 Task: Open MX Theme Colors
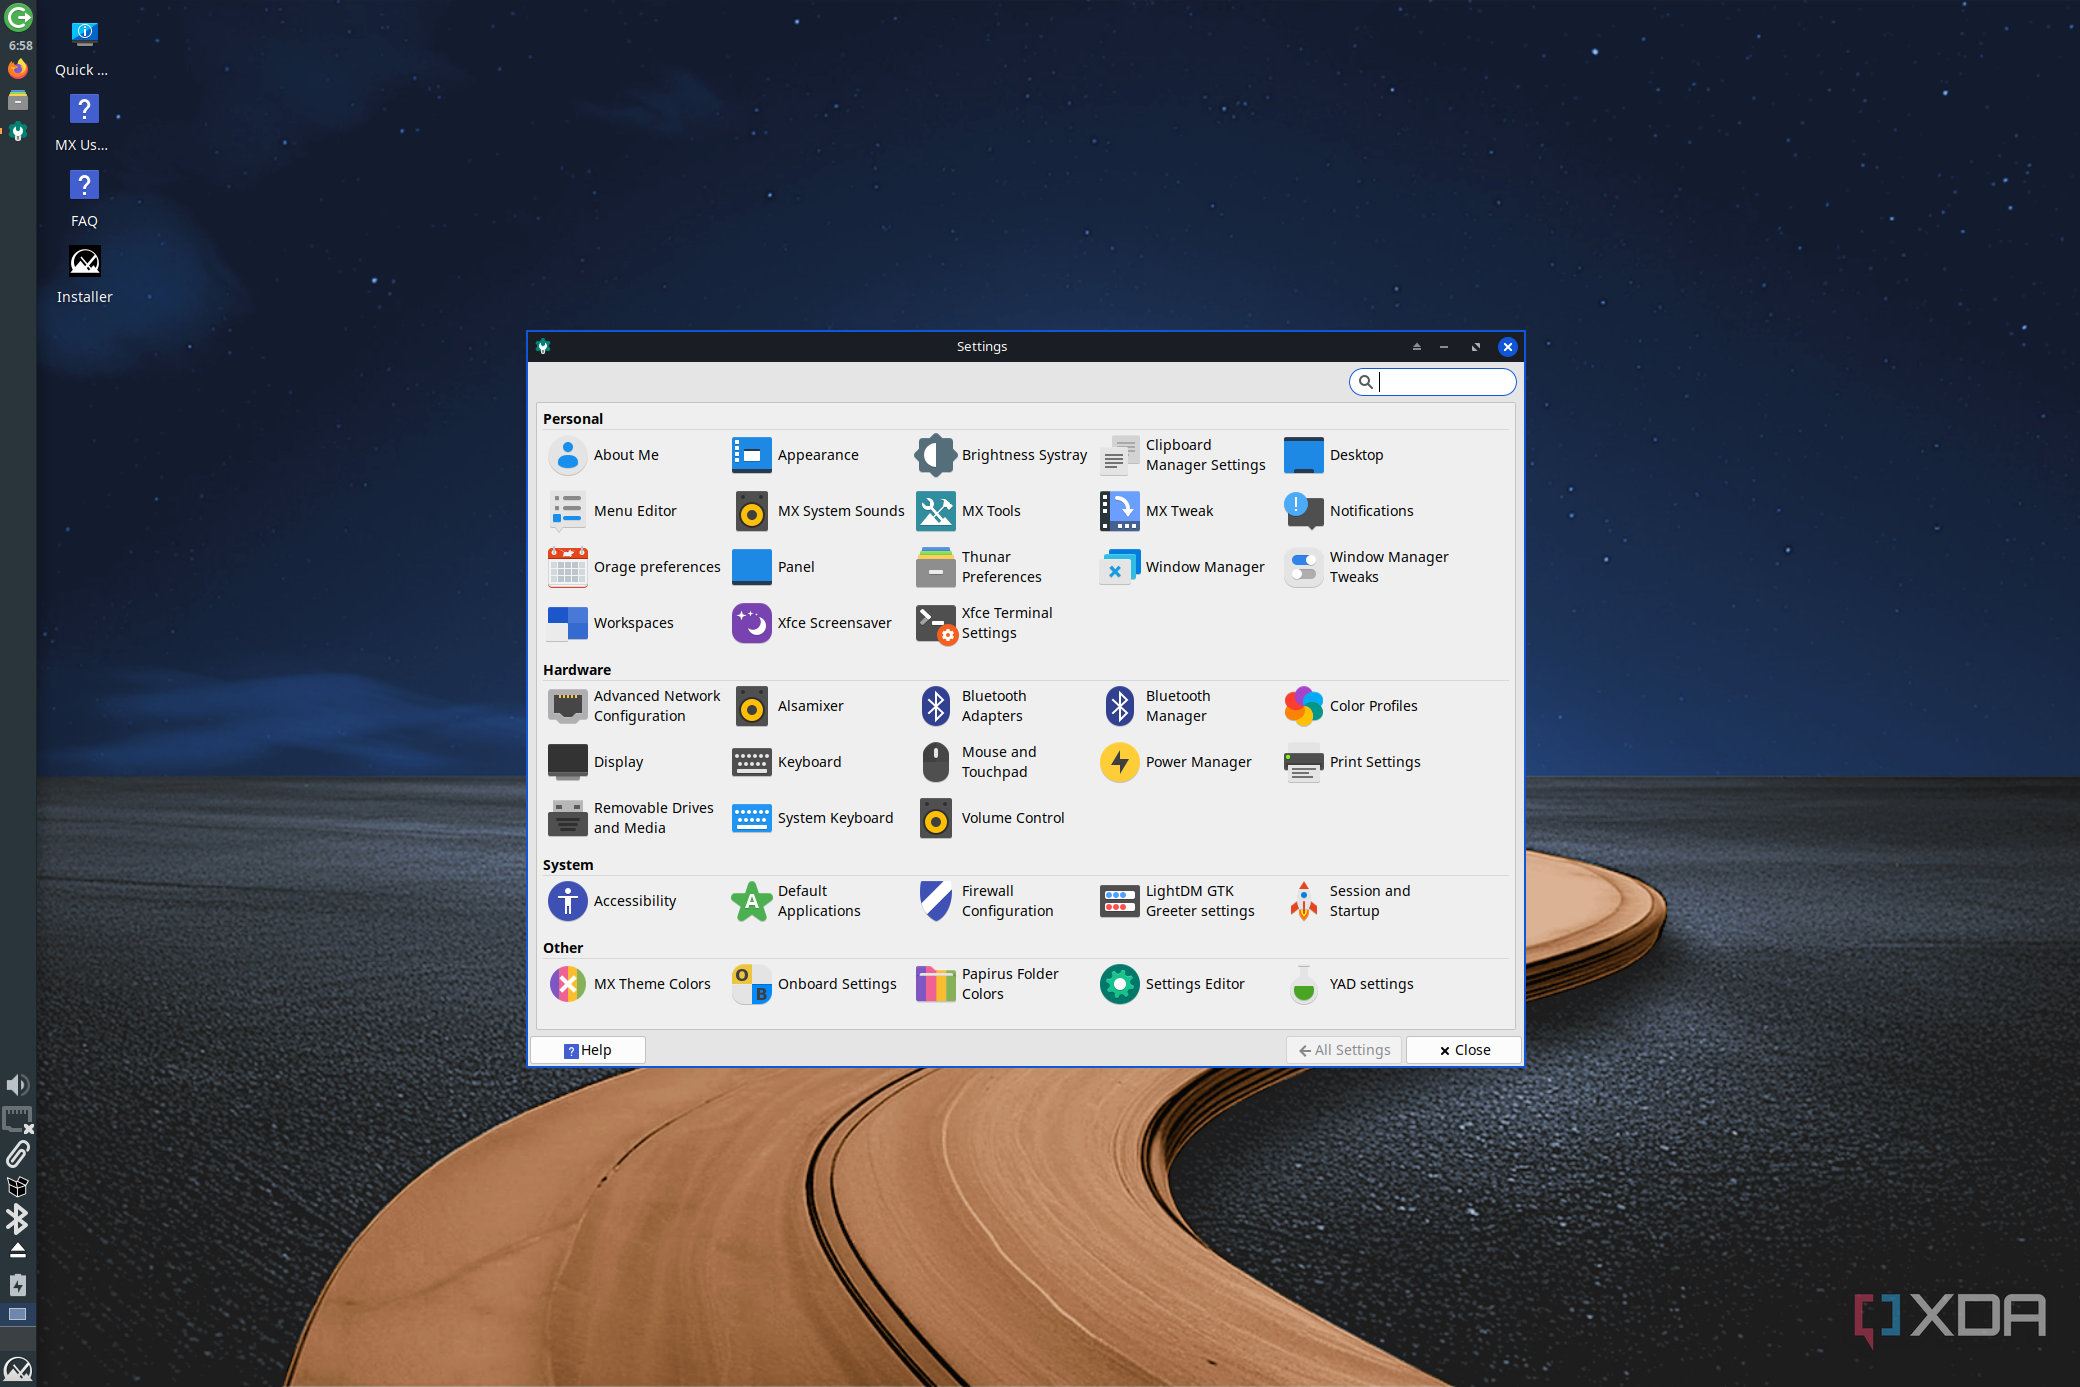(x=630, y=984)
